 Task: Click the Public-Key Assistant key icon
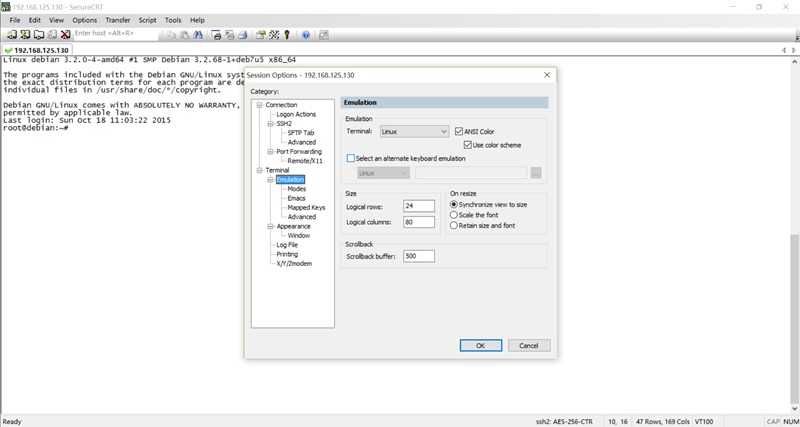click(287, 35)
